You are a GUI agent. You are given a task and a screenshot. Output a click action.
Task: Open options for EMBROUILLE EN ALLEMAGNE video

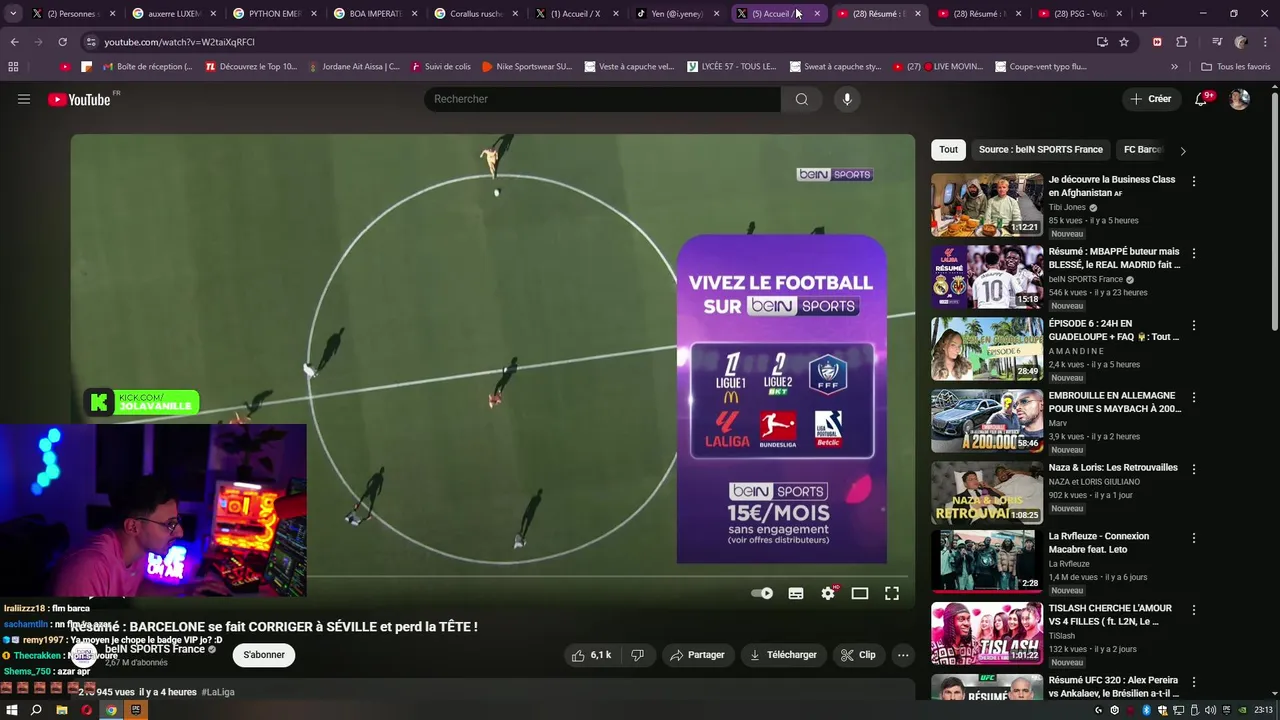pyautogui.click(x=1193, y=398)
